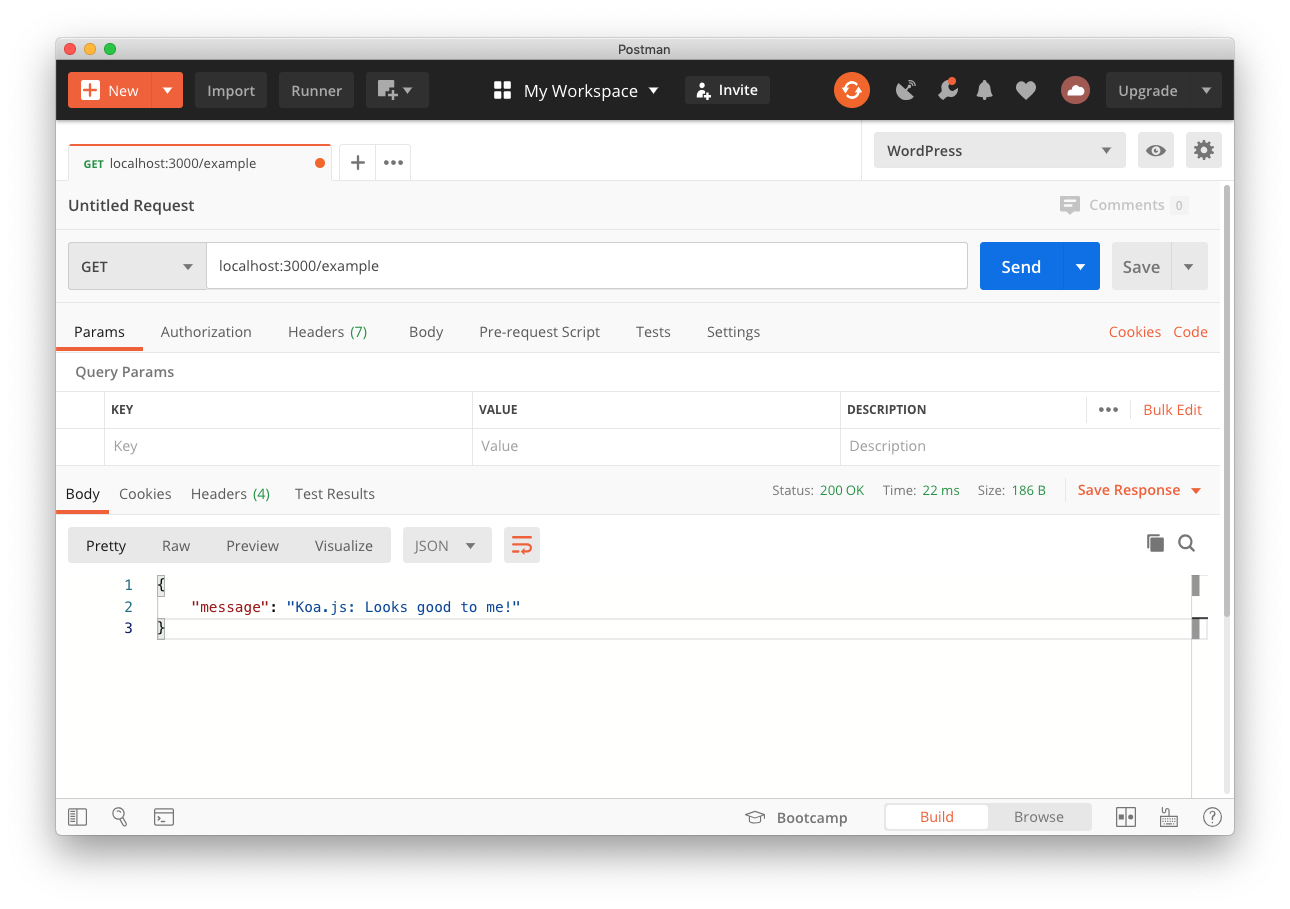Open the Pre-request Script tab
Screen dimensions: 1290x909
539,331
